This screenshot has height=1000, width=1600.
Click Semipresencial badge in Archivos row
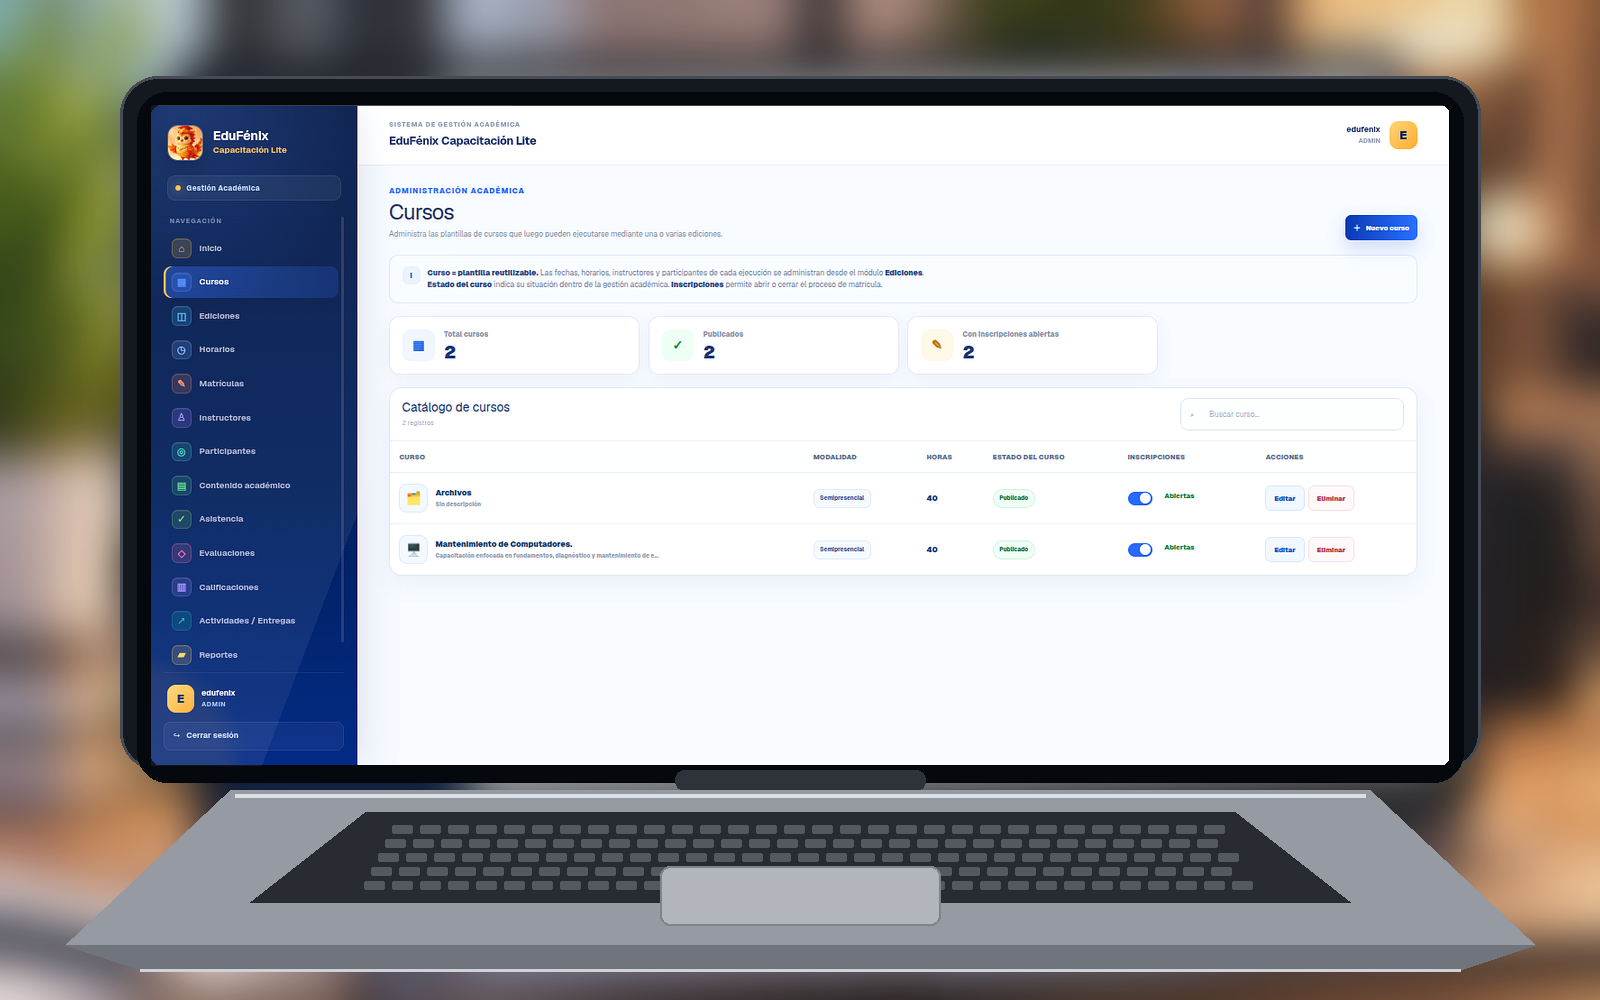pos(842,498)
